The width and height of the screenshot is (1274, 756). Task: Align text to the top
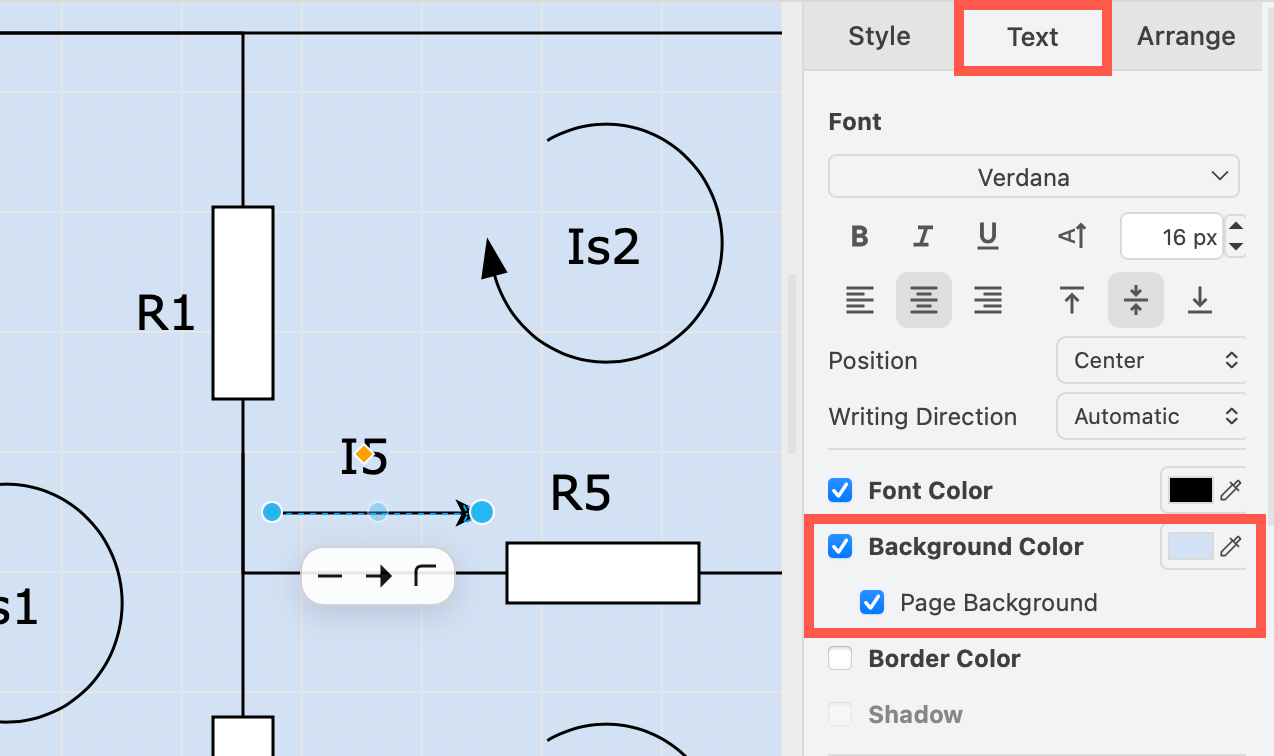point(1072,300)
